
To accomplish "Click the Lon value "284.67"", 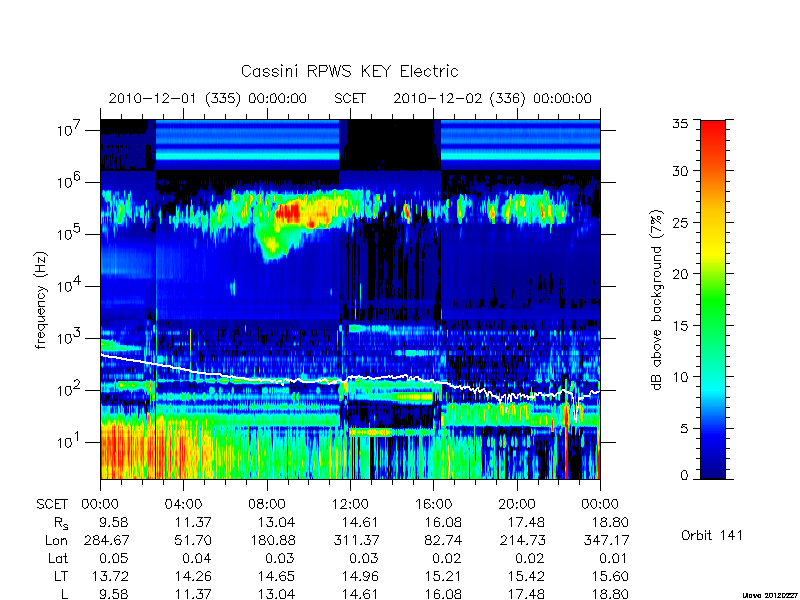I will pos(107,540).
